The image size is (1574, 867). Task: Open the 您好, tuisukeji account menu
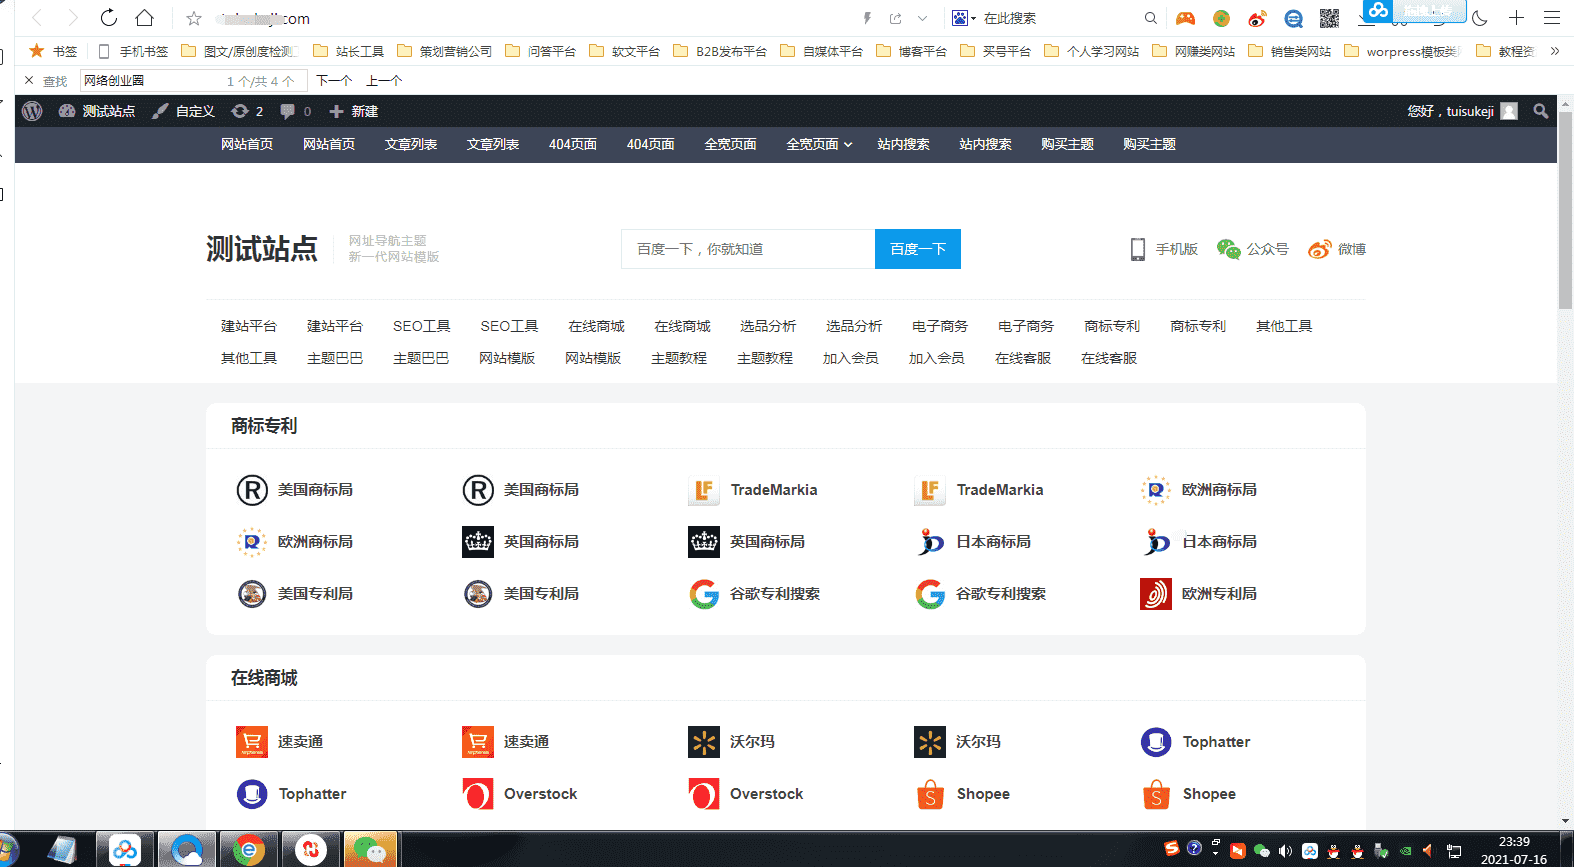coord(1462,111)
